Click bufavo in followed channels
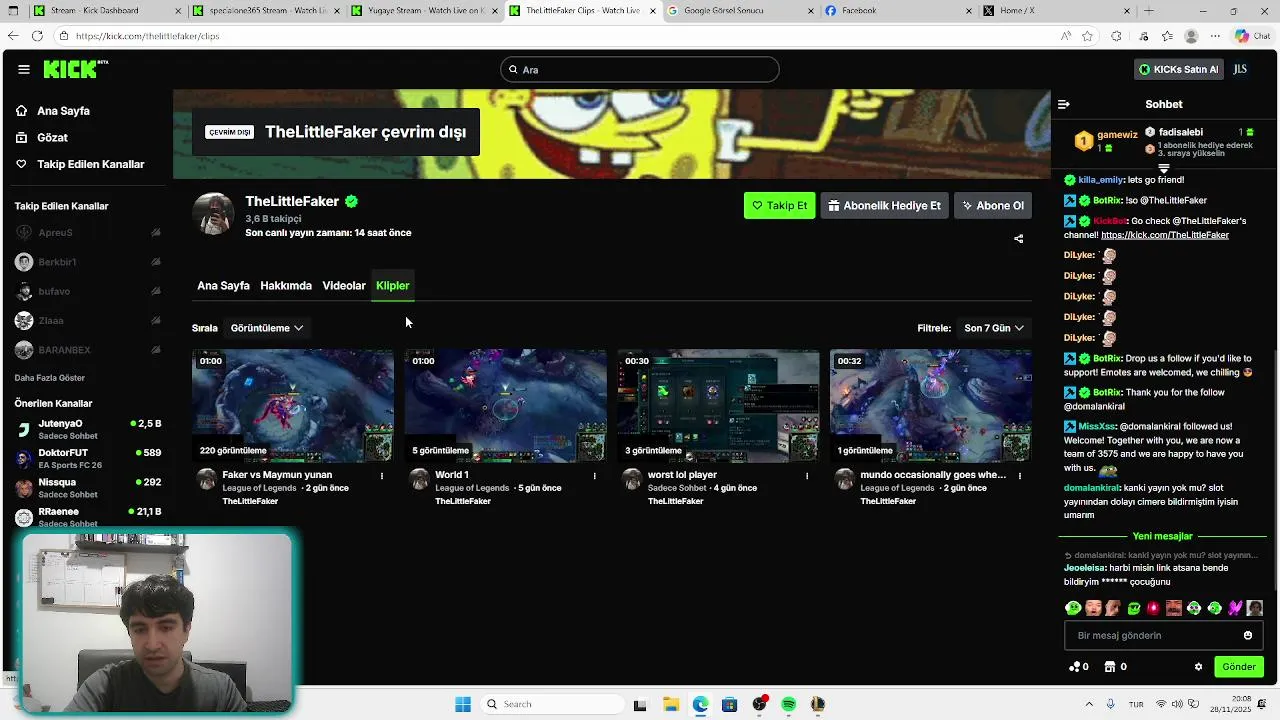Screen dimensions: 1280x720 click(x=88, y=291)
